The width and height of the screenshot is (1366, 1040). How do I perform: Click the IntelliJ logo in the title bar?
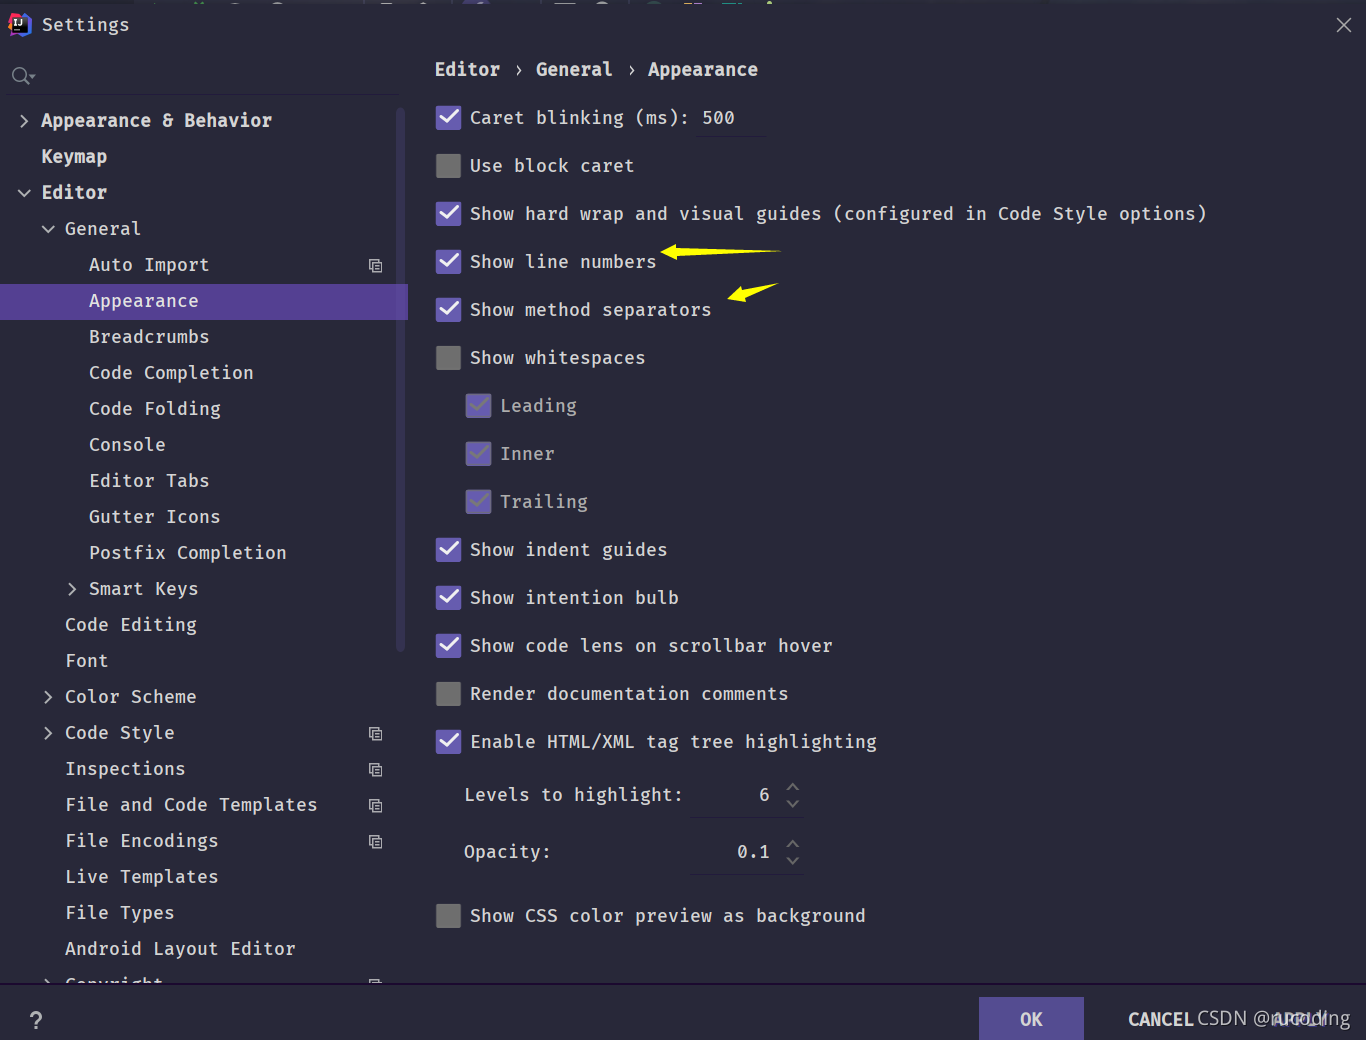[x=20, y=25]
